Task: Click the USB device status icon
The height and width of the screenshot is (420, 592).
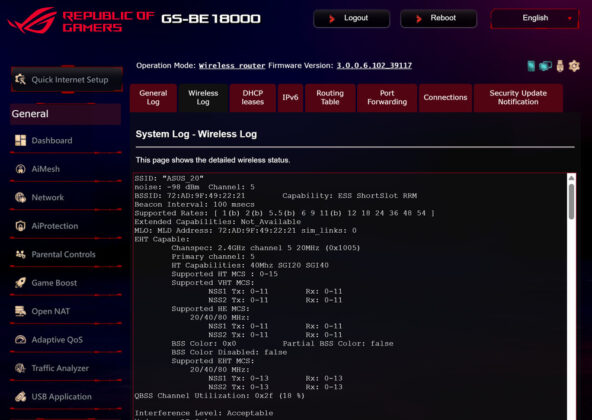Action: tap(560, 66)
